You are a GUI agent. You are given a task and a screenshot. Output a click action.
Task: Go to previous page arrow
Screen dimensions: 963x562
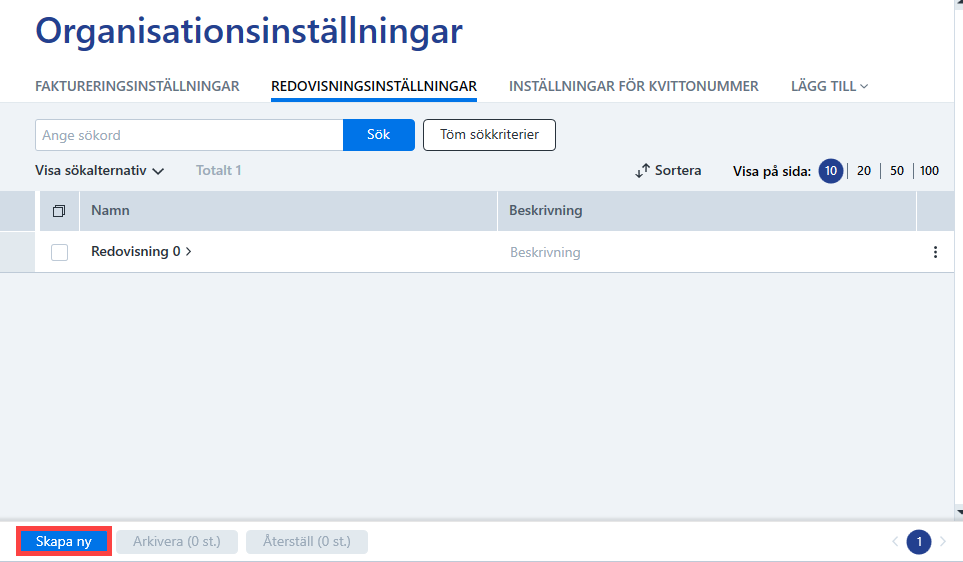895,541
